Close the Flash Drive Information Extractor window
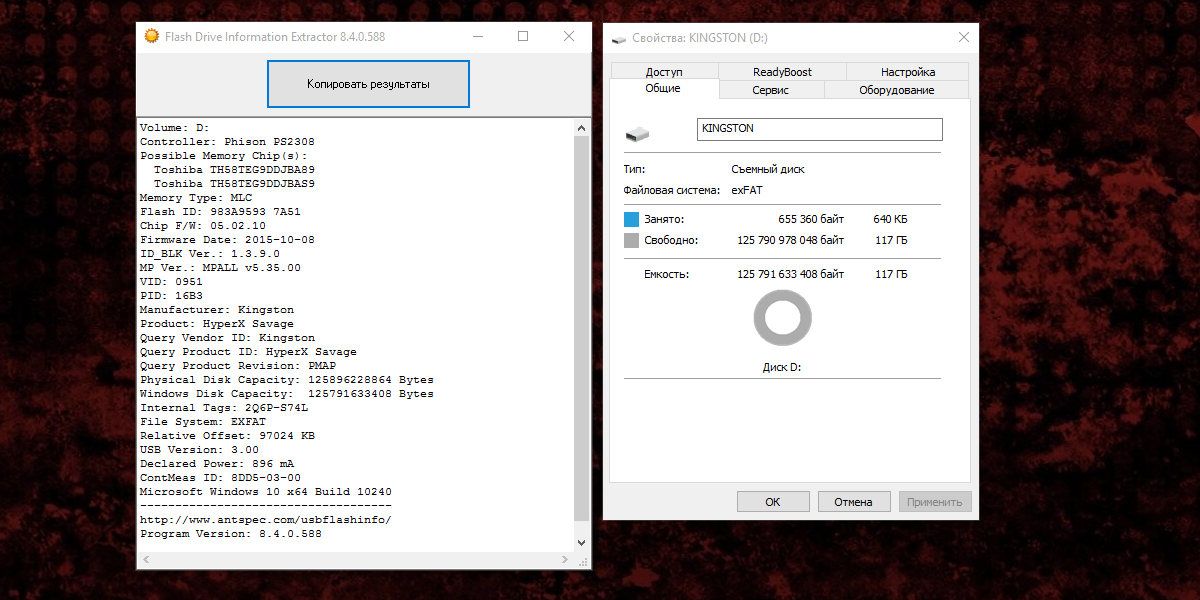 [x=568, y=36]
